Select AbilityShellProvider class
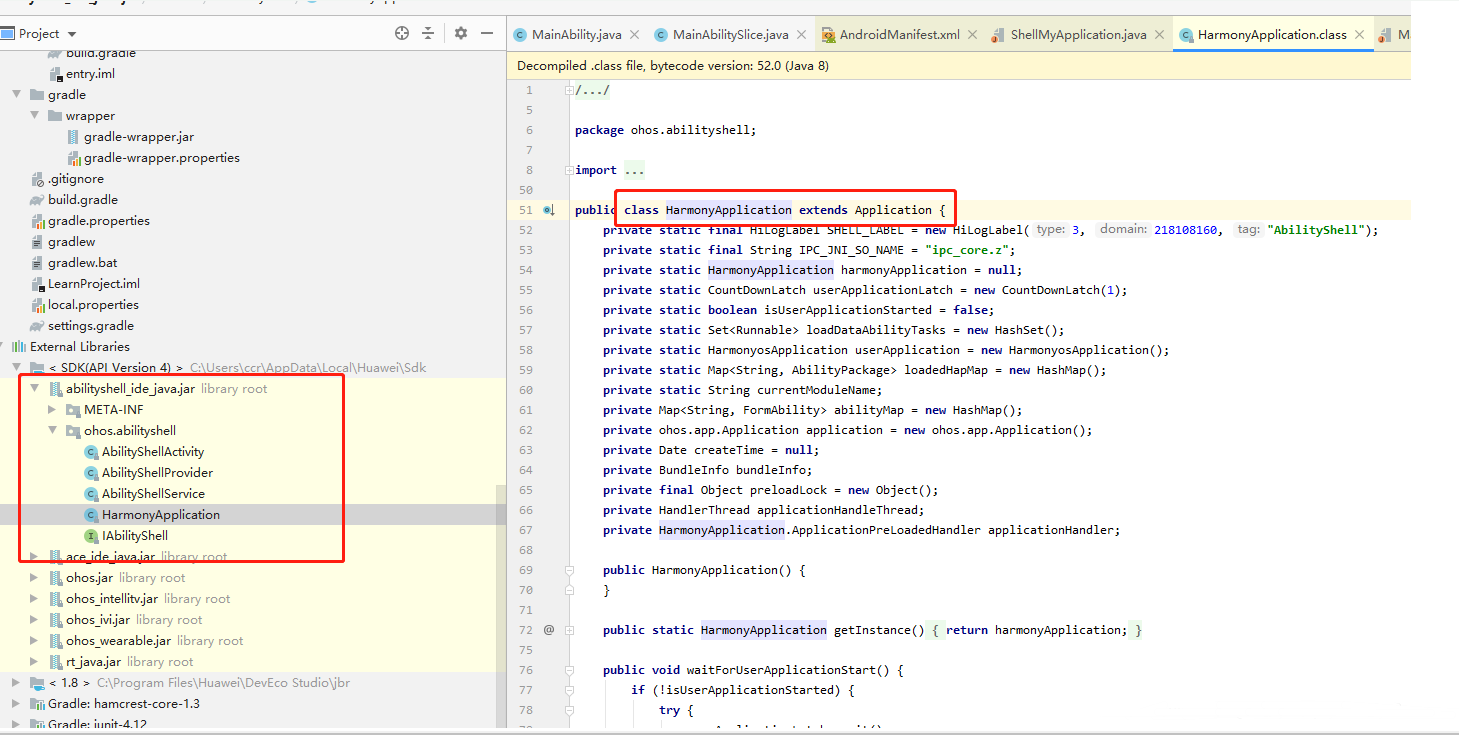1459x735 pixels. coord(157,473)
